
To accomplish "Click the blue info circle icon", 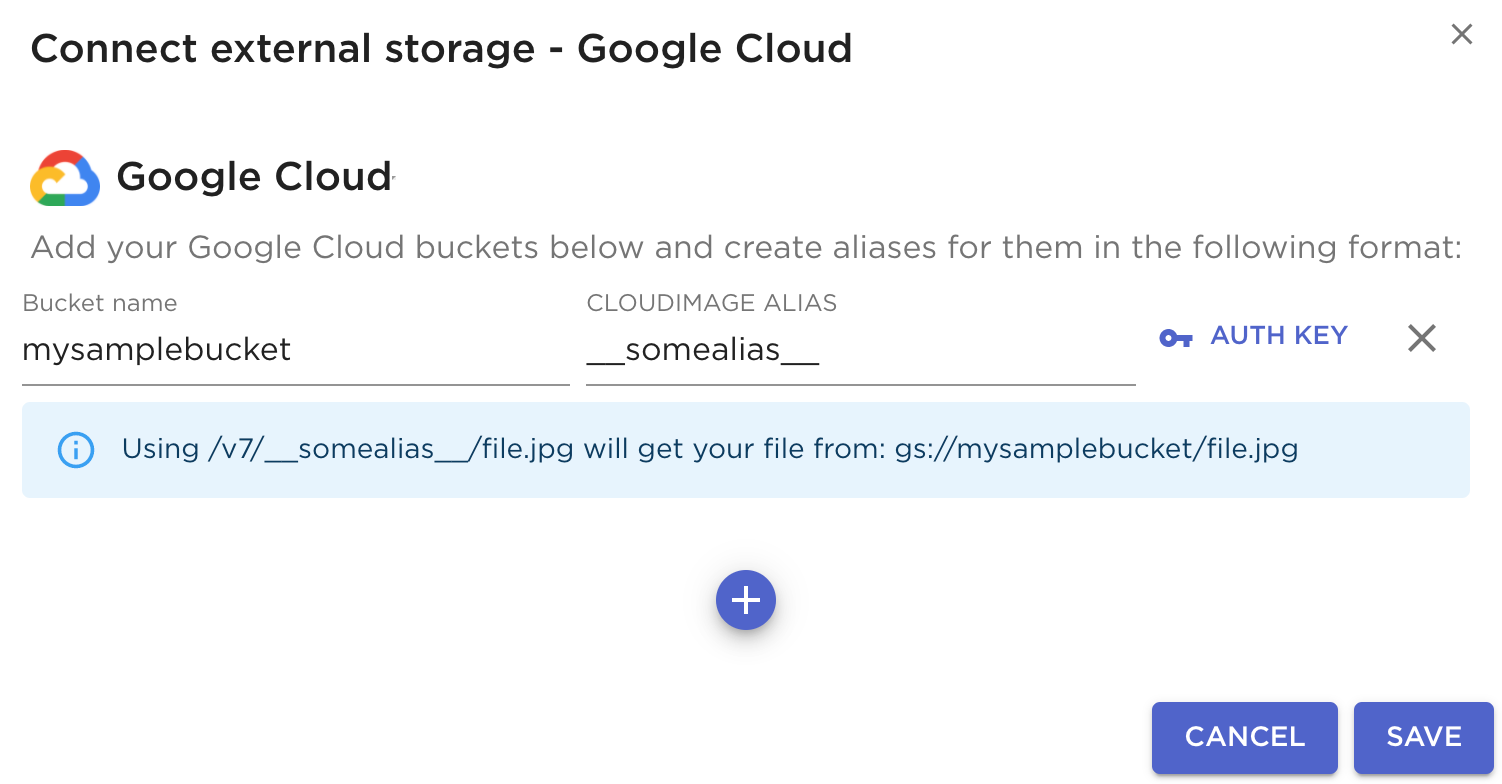I will [x=76, y=450].
